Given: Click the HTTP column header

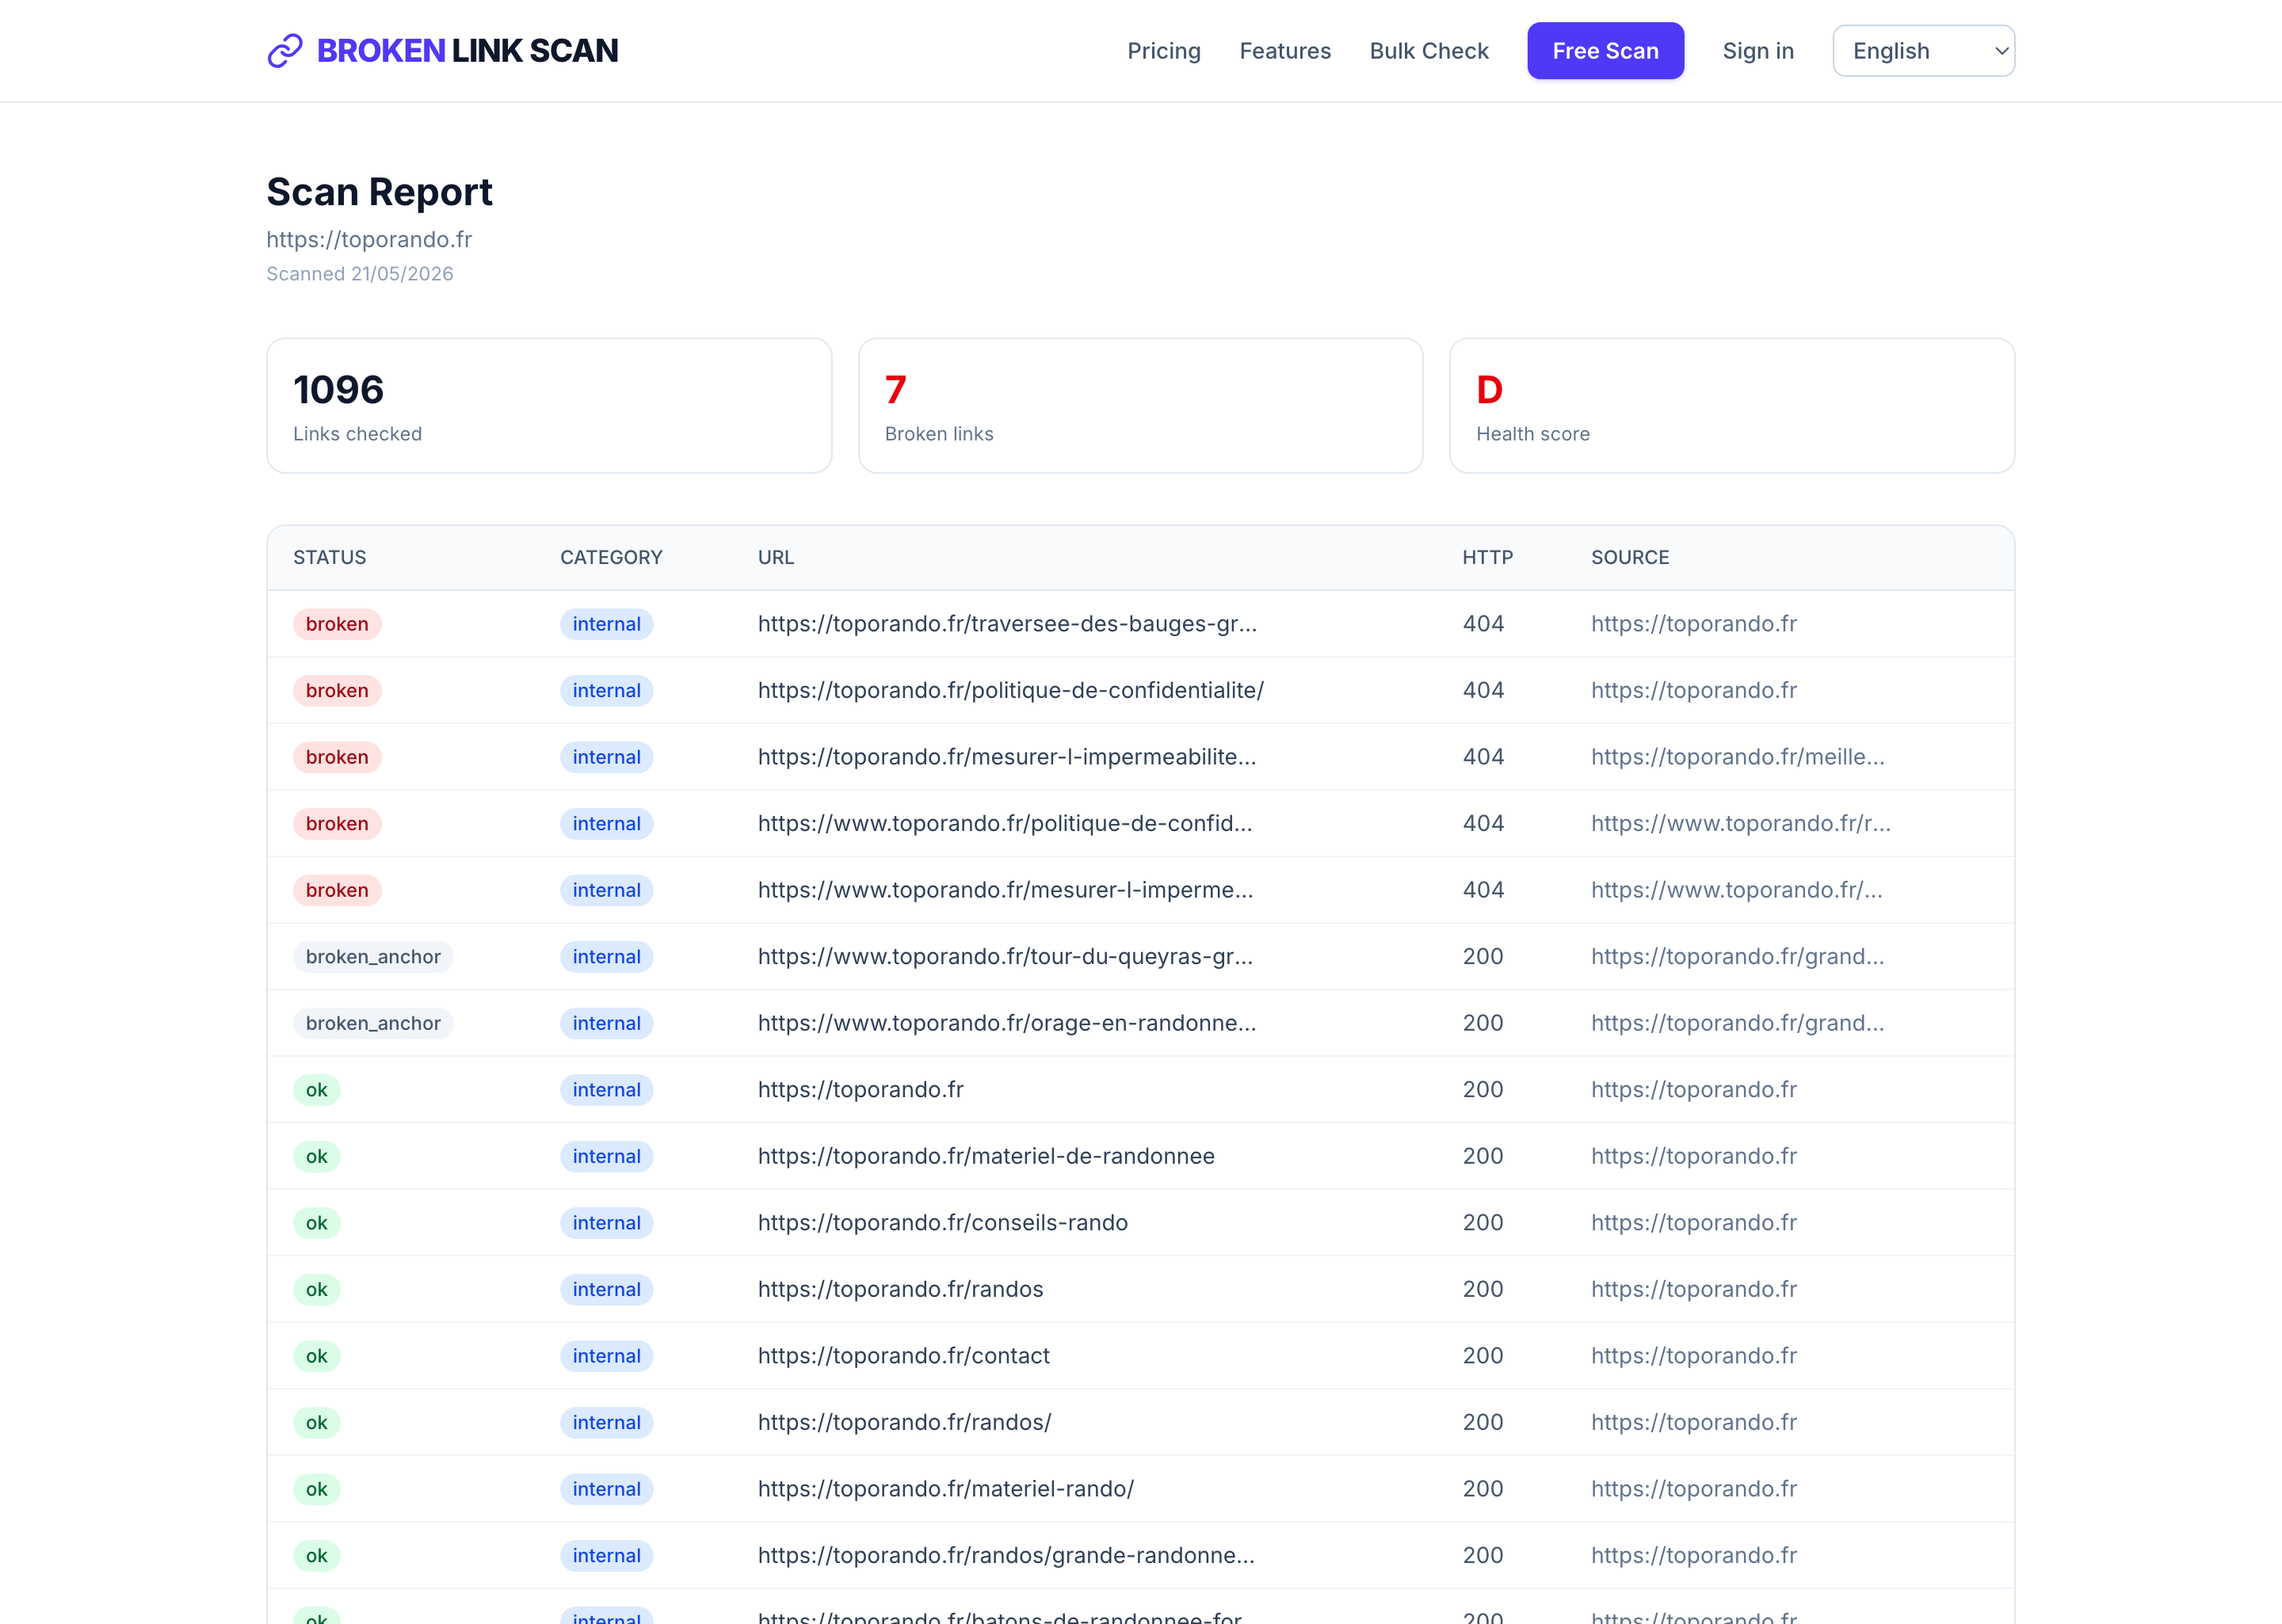Looking at the screenshot, I should [1487, 558].
